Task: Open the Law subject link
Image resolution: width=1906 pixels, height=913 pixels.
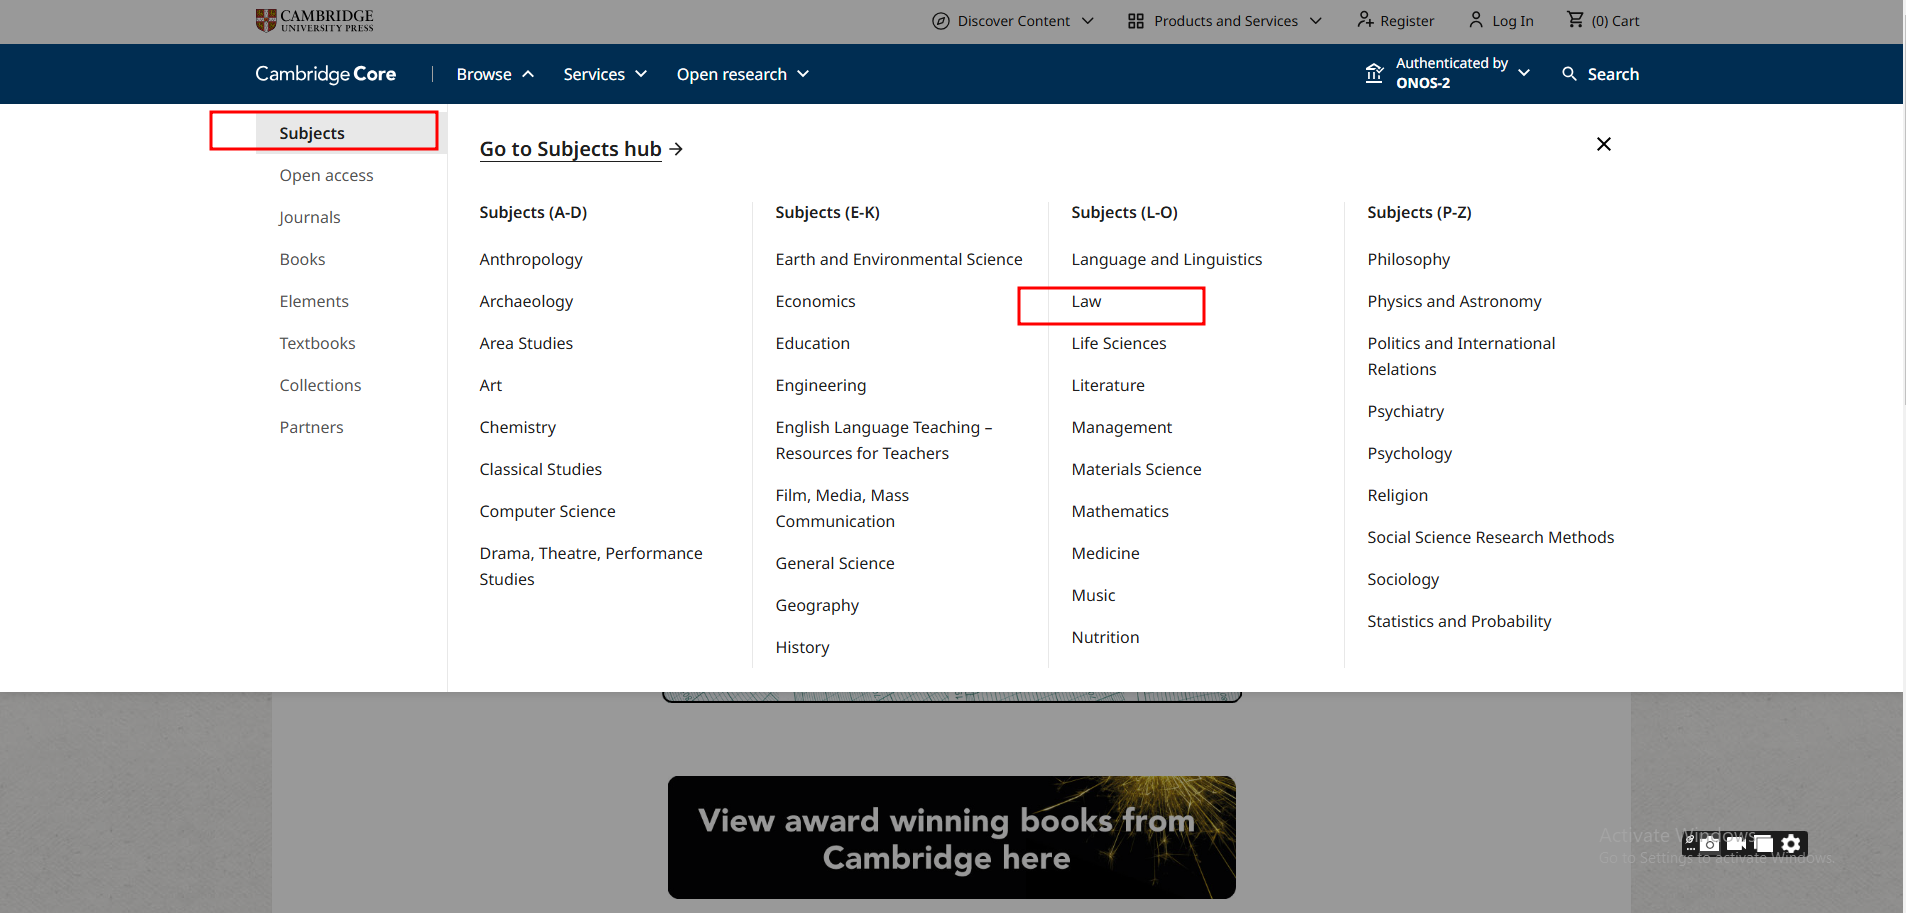Action: click(1086, 302)
